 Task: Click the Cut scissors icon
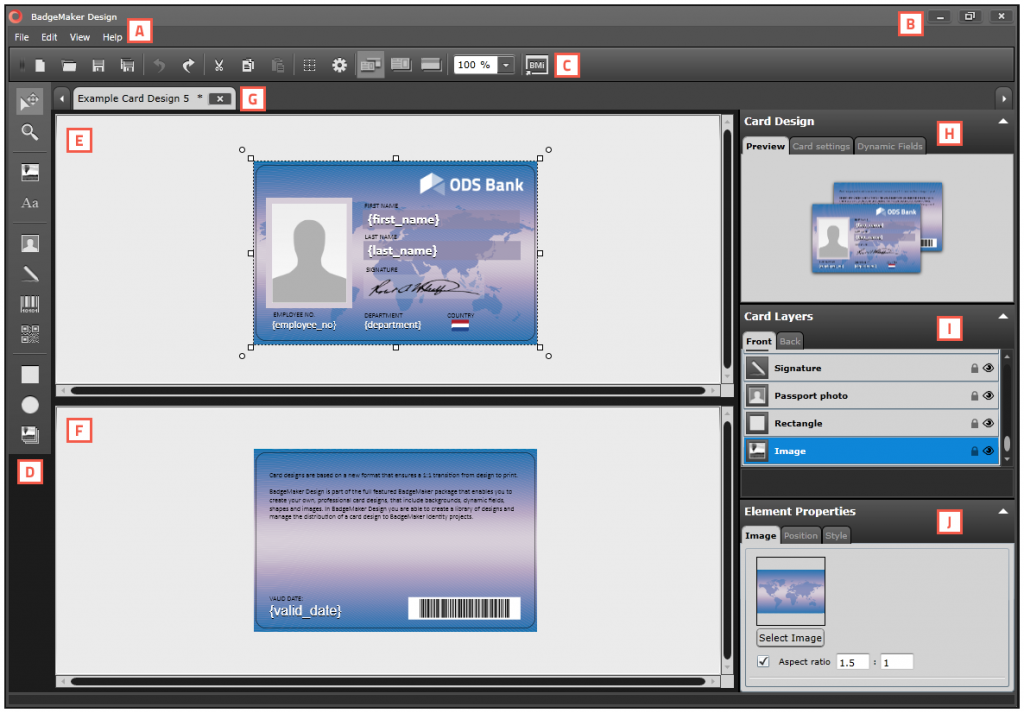coord(219,64)
